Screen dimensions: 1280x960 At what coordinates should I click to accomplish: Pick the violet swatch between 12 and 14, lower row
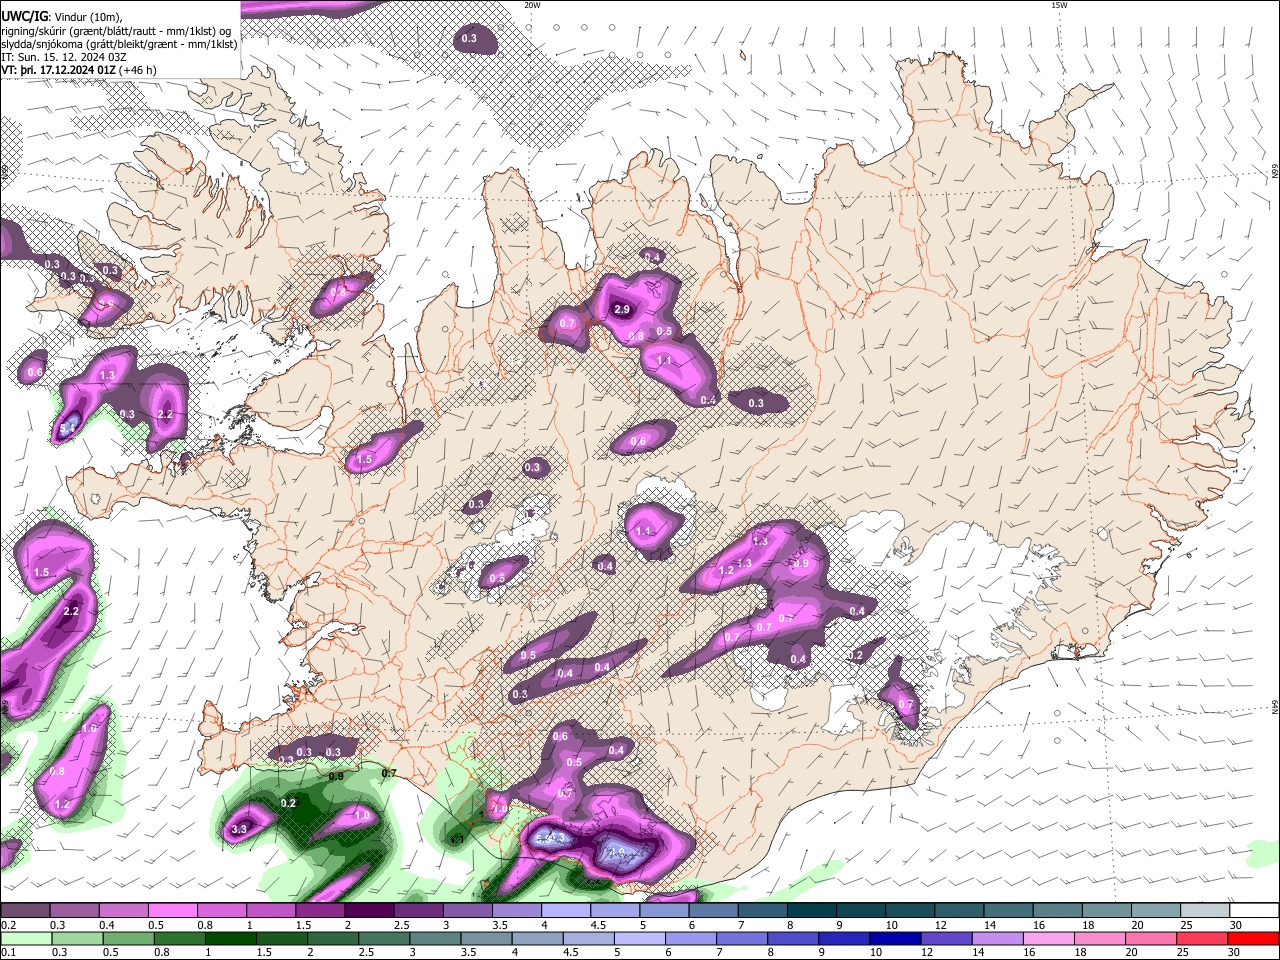click(x=945, y=938)
